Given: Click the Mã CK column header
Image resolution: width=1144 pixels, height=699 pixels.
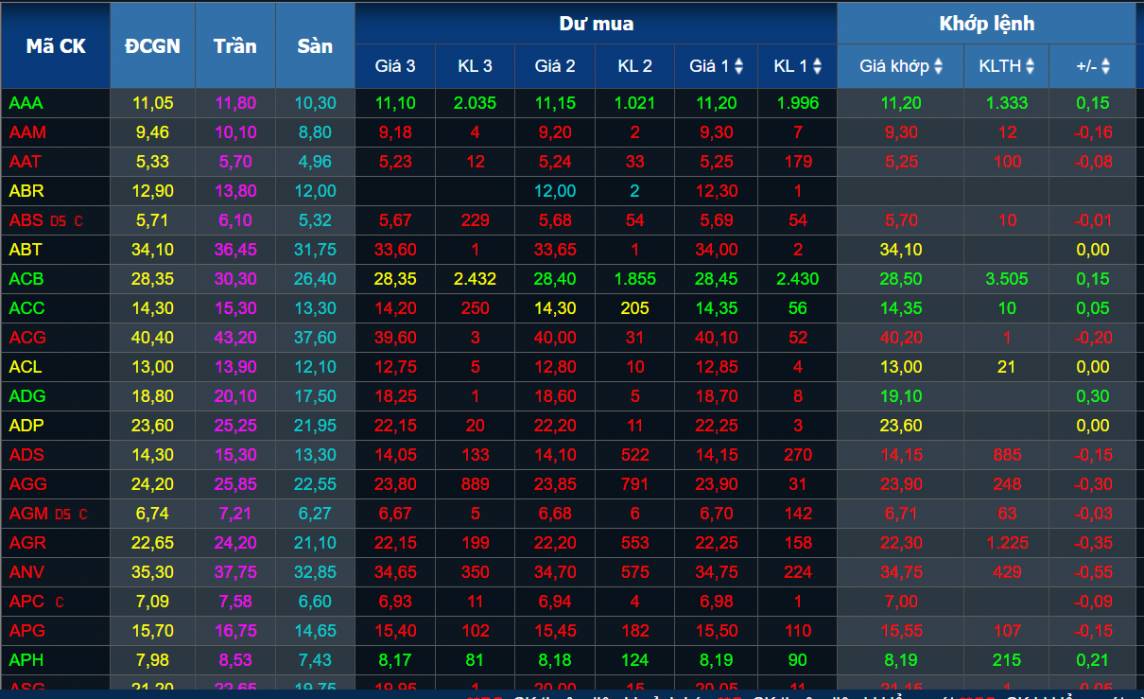Looking at the screenshot, I should pyautogui.click(x=55, y=46).
